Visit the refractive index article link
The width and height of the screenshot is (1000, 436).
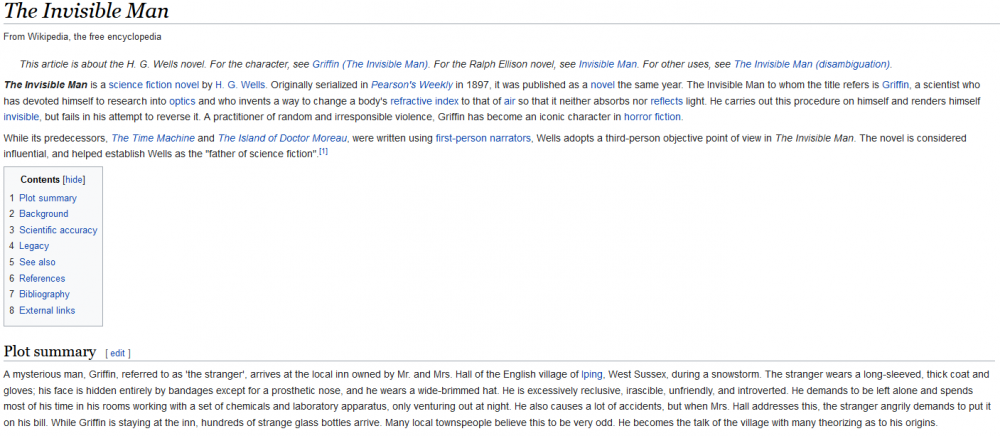point(425,101)
